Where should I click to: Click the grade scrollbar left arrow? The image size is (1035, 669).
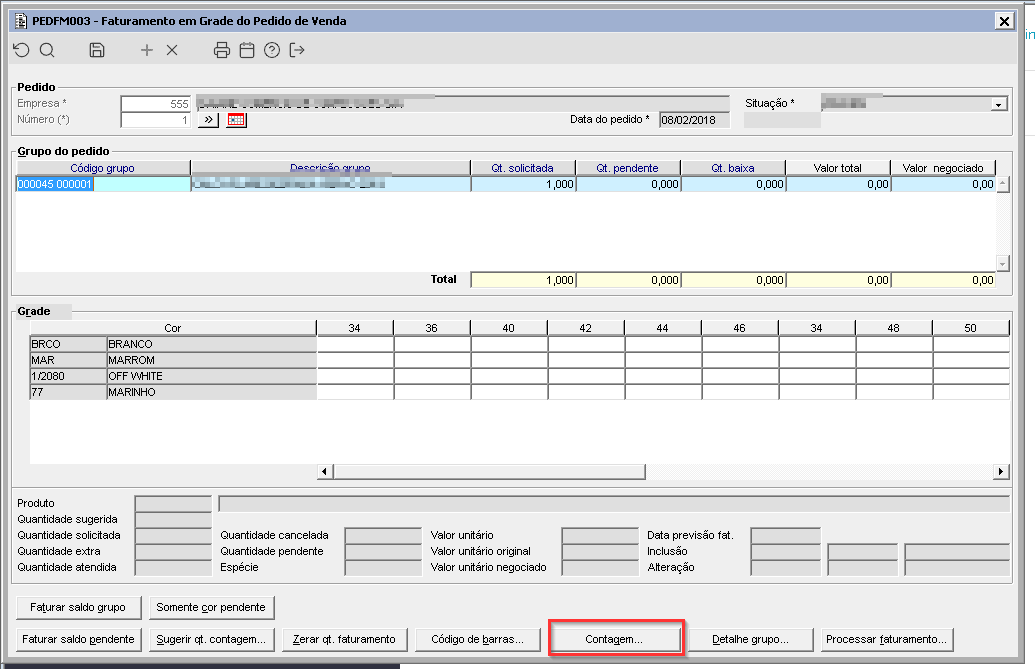[324, 471]
